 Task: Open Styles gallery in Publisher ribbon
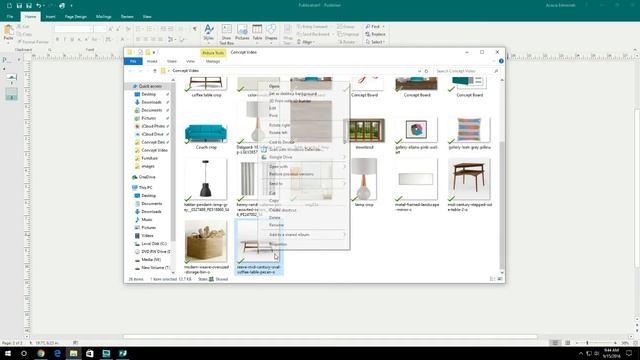coord(209,33)
